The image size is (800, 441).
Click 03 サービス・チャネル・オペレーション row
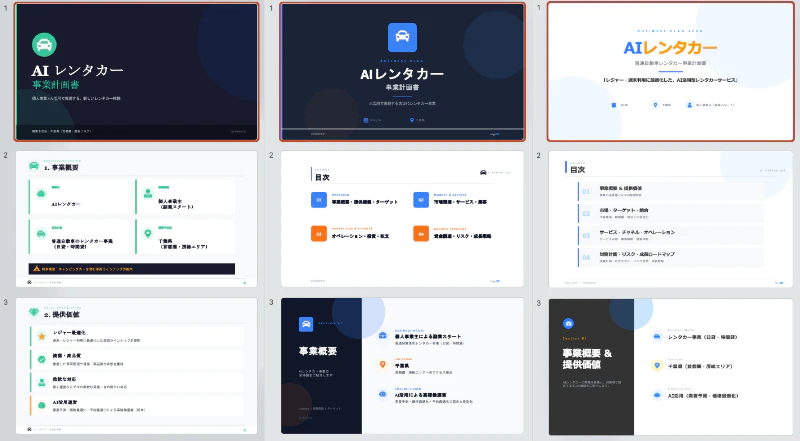click(x=671, y=235)
